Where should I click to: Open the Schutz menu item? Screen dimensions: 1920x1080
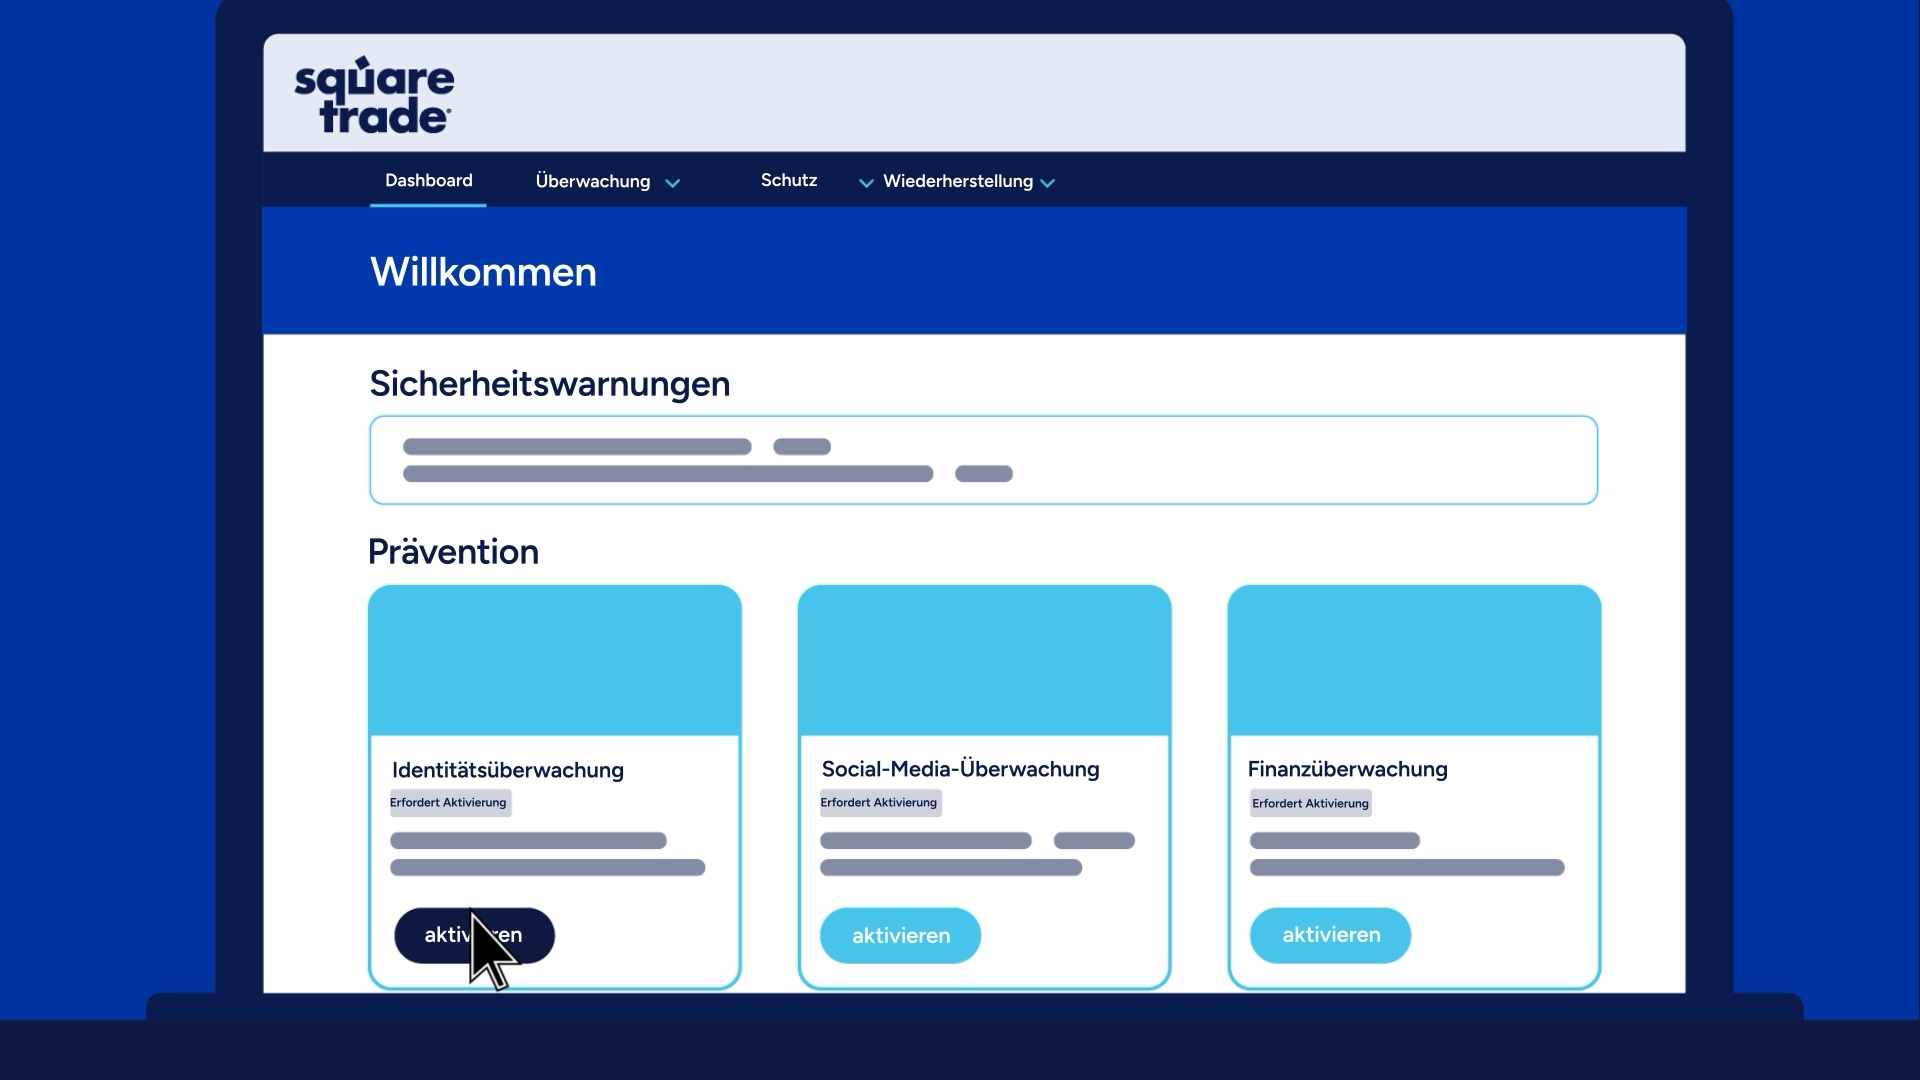pos(789,181)
